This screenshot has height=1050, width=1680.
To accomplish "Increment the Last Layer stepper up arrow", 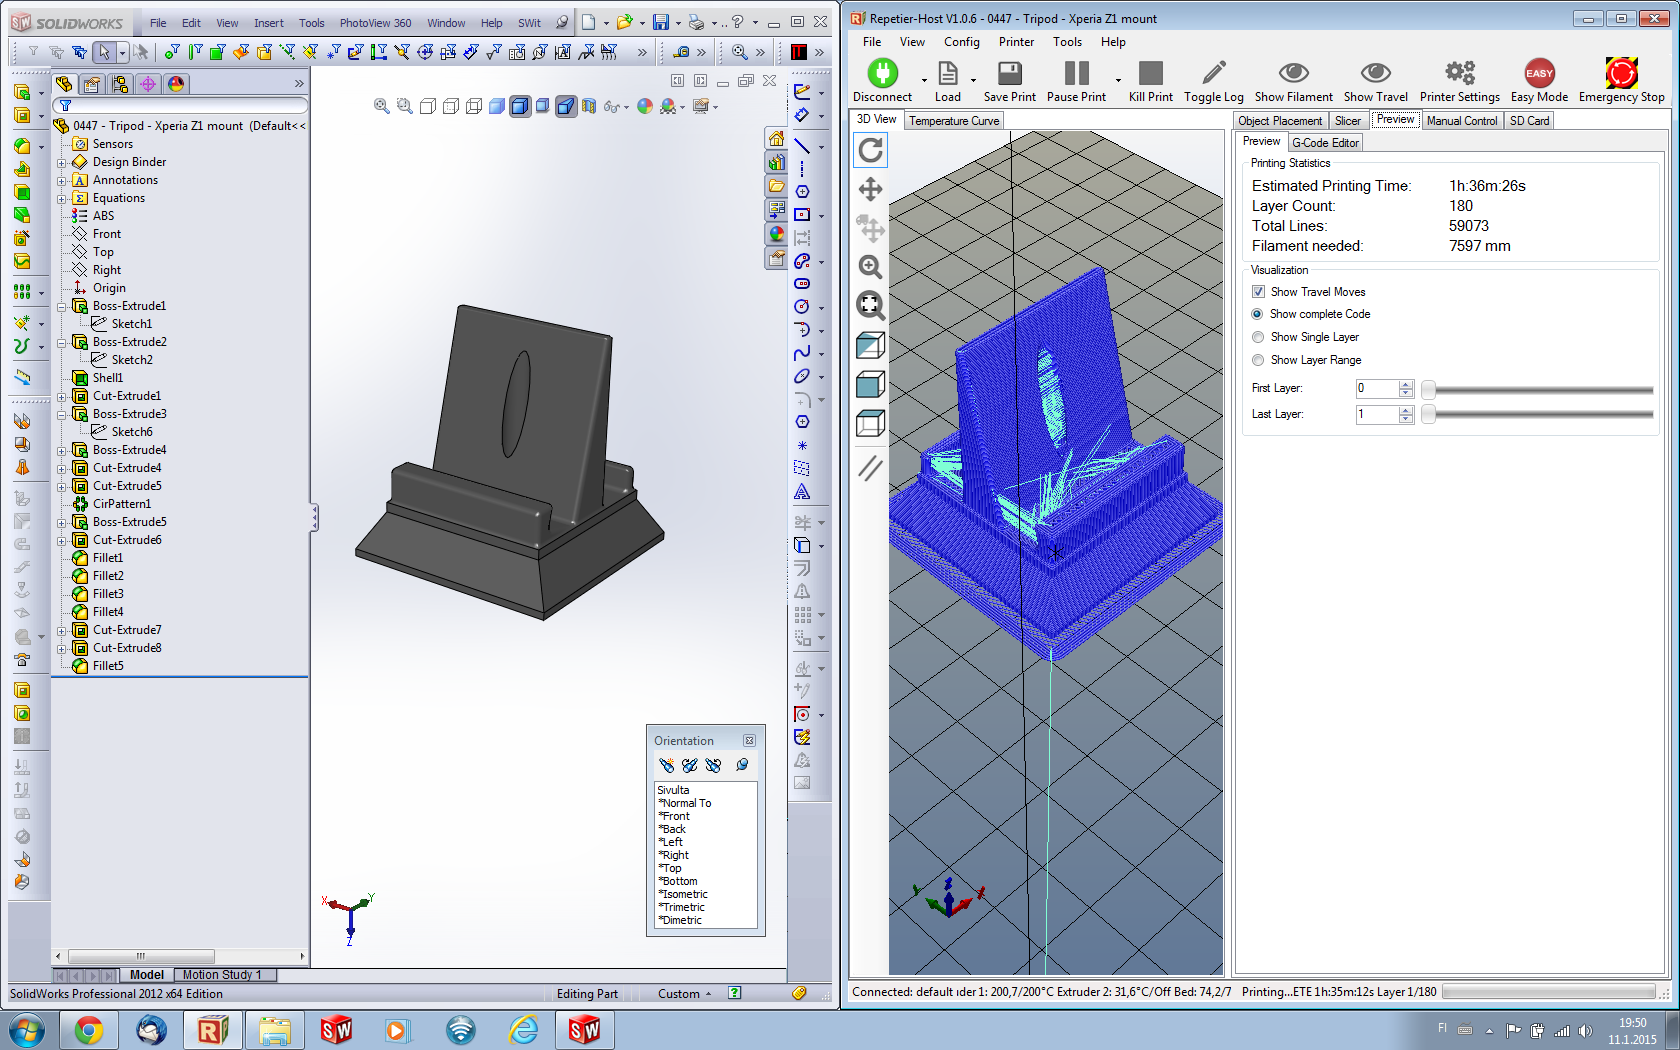I will point(1406,409).
